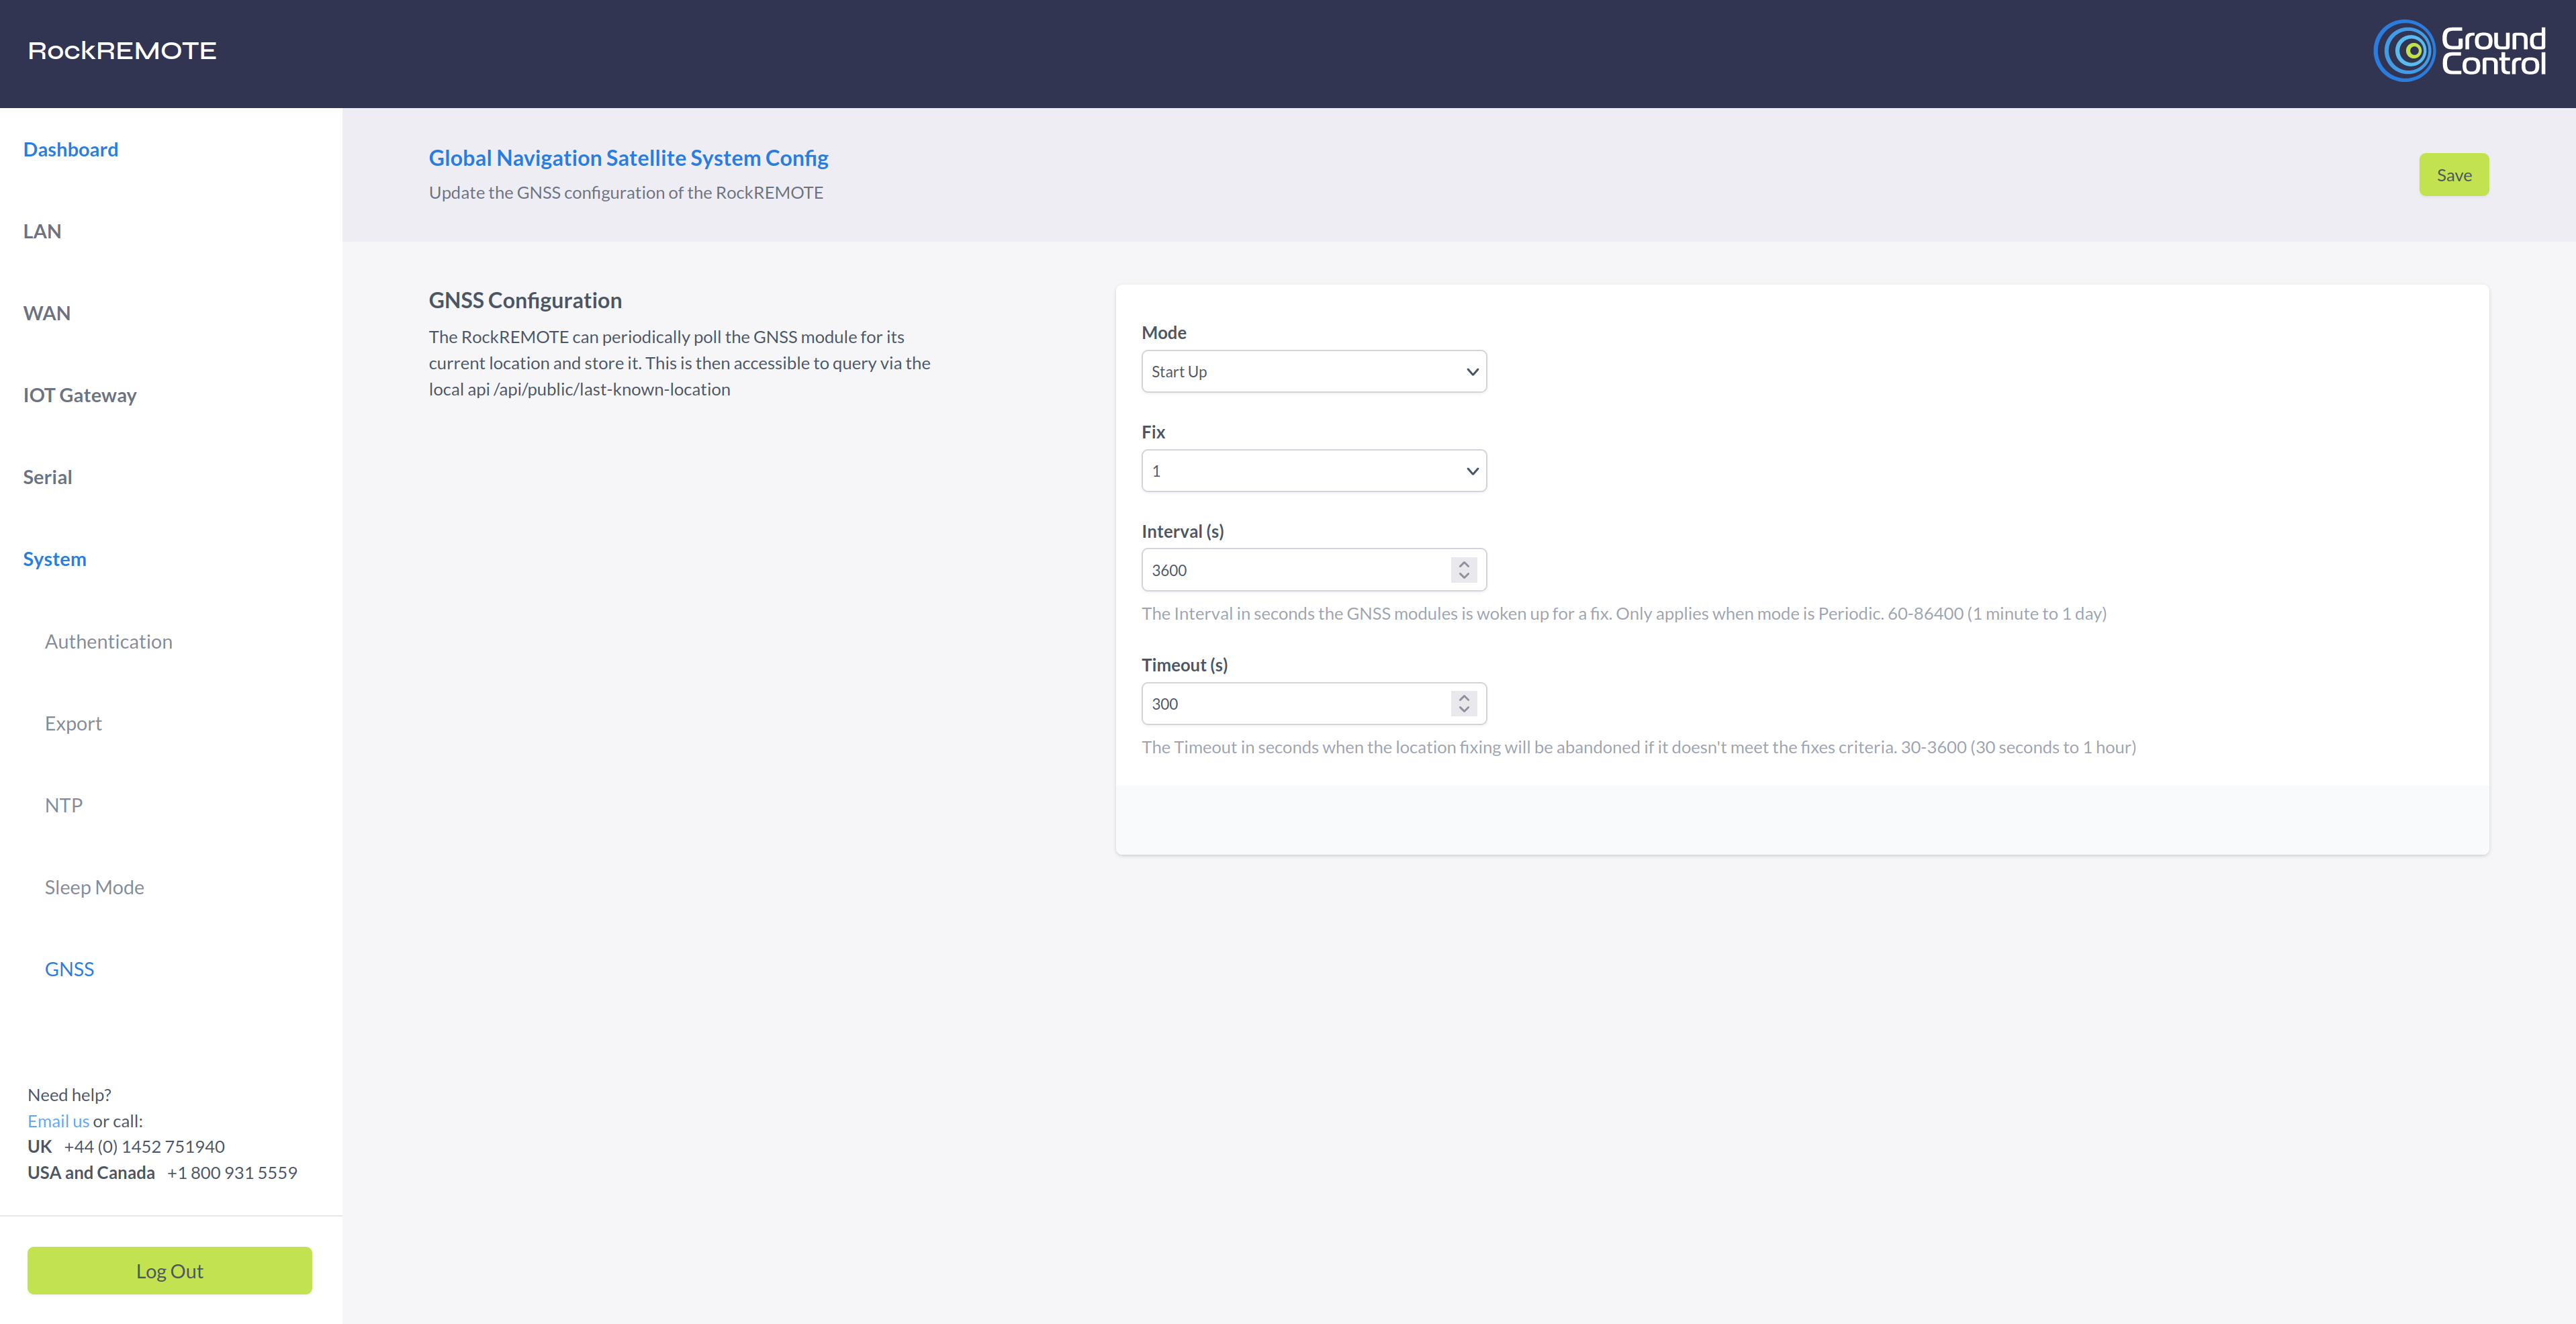
Task: Select GNSS submenu item
Action: pos(69,969)
